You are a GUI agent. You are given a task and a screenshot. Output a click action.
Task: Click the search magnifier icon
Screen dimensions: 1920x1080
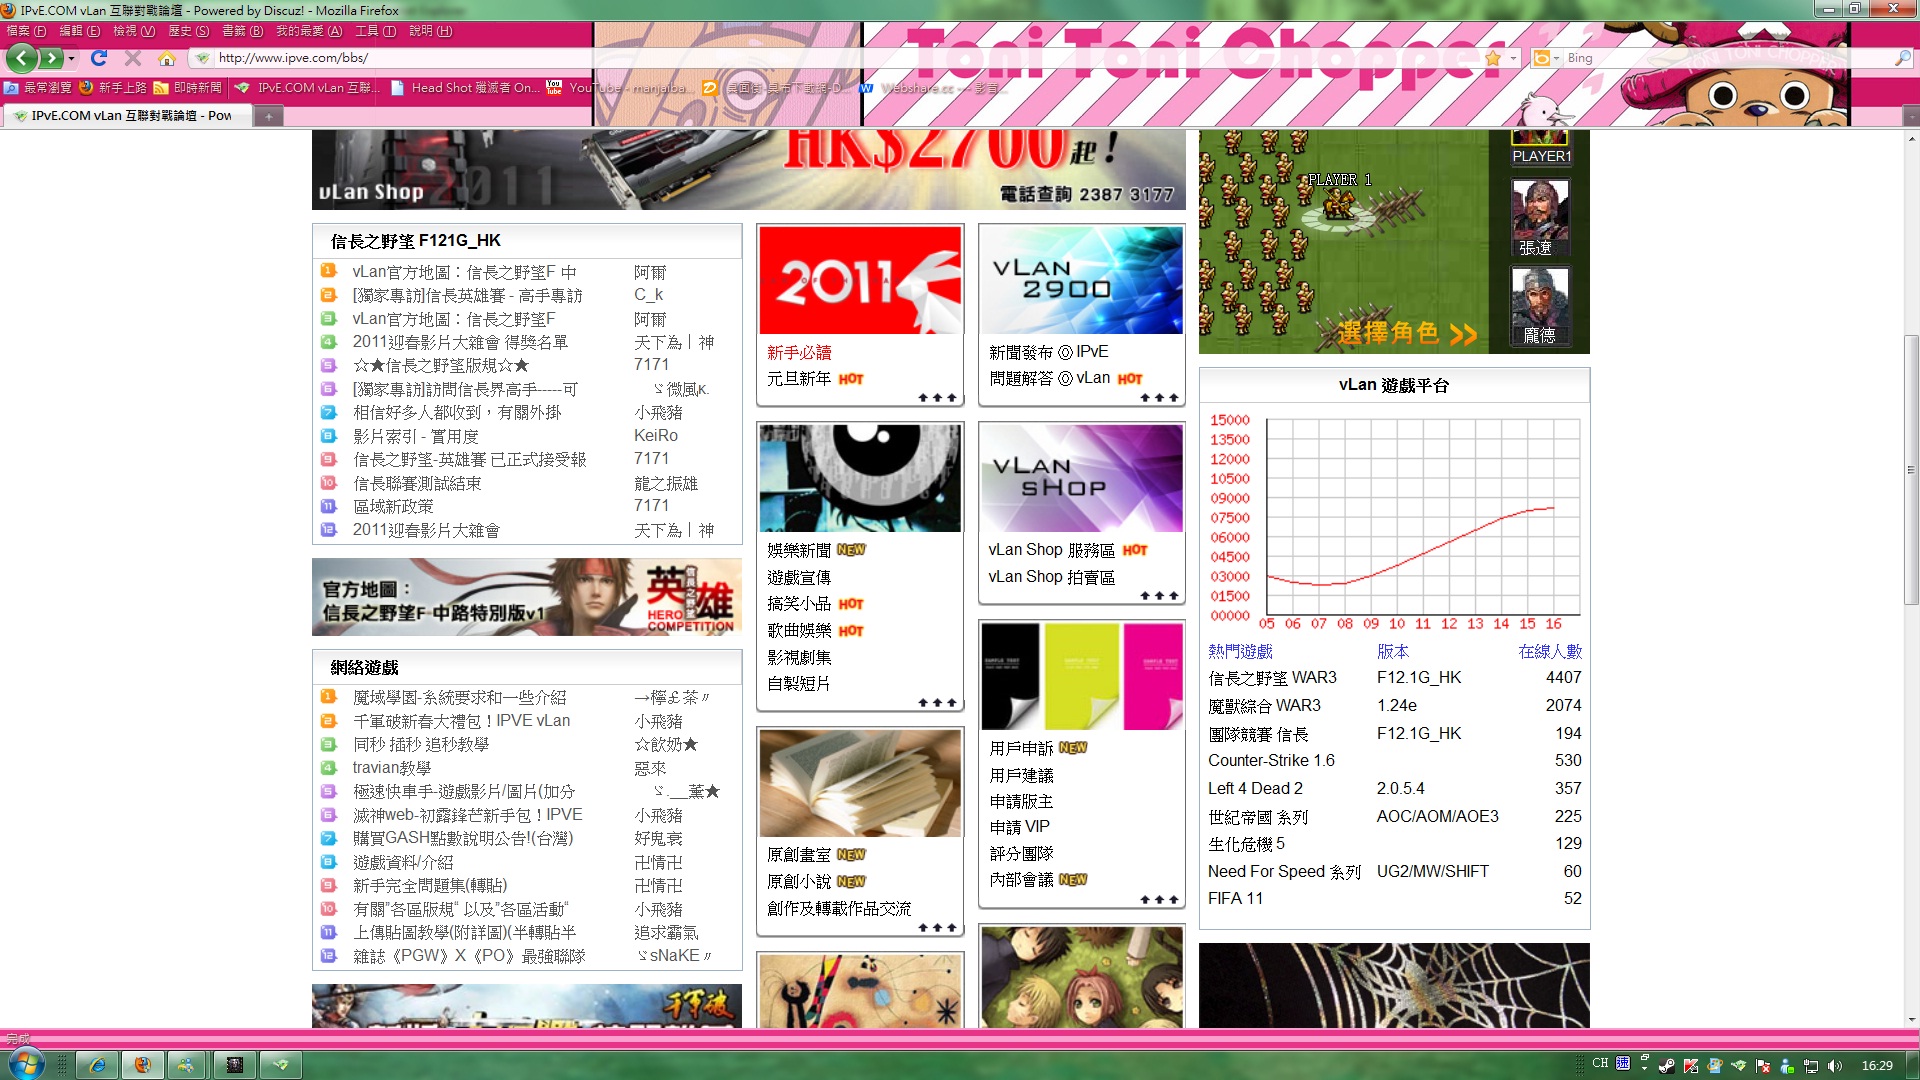pos(1901,58)
